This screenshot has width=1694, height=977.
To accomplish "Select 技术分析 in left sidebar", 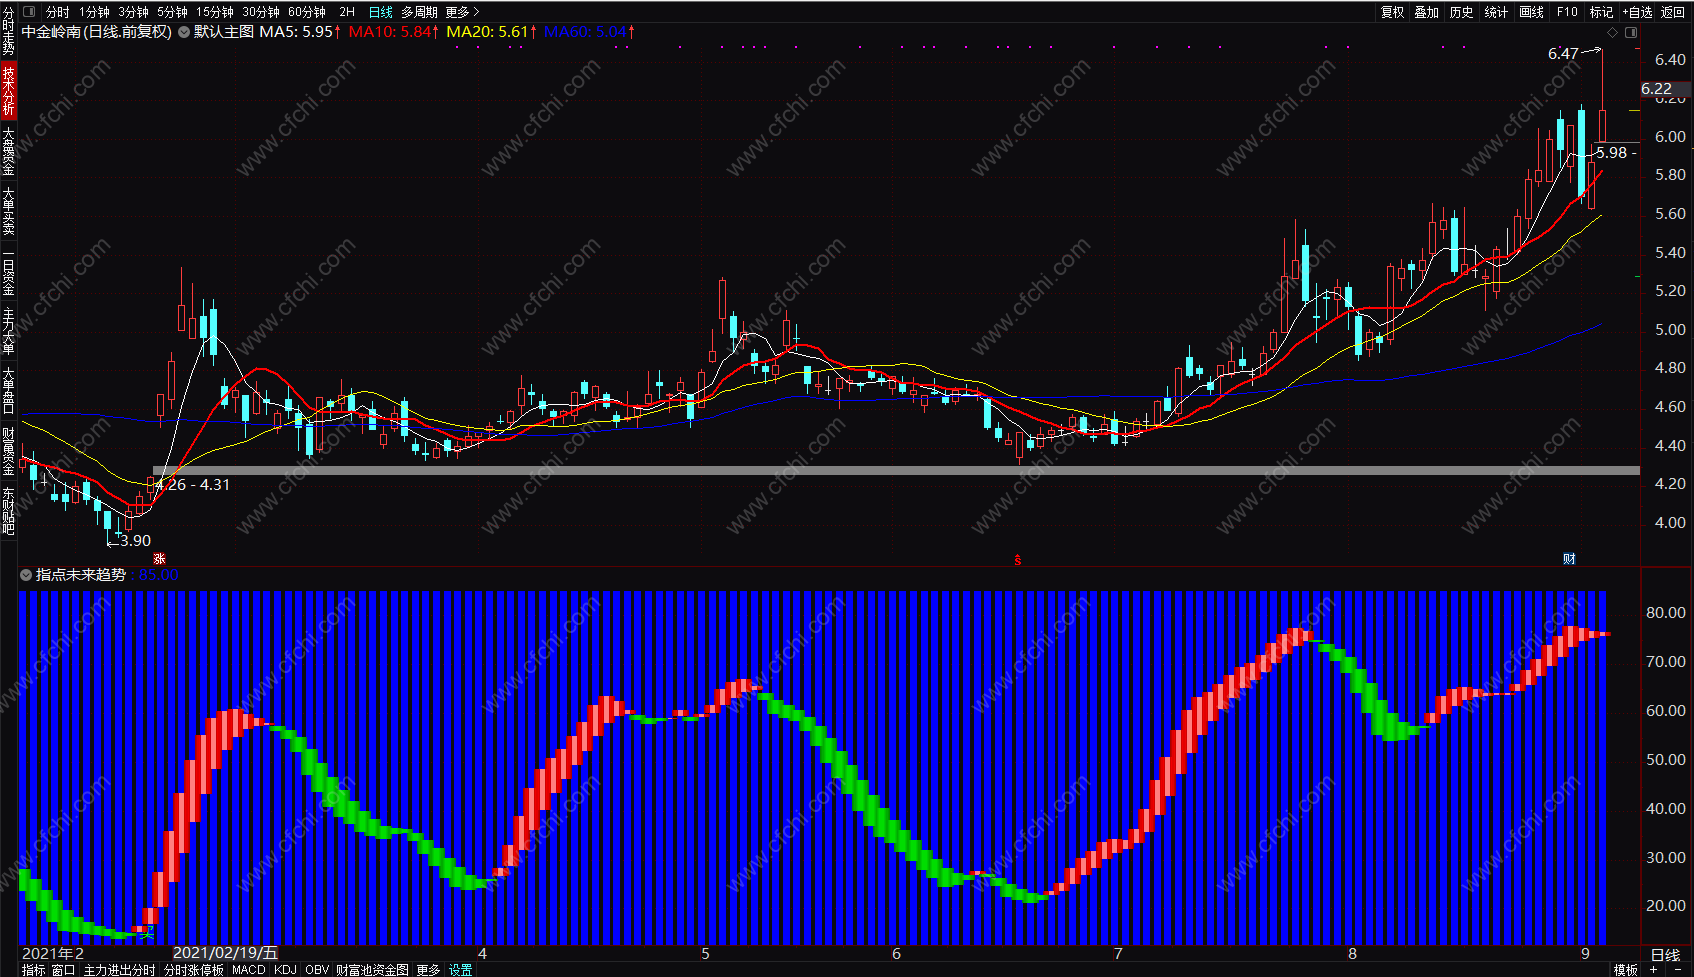I will [x=8, y=91].
